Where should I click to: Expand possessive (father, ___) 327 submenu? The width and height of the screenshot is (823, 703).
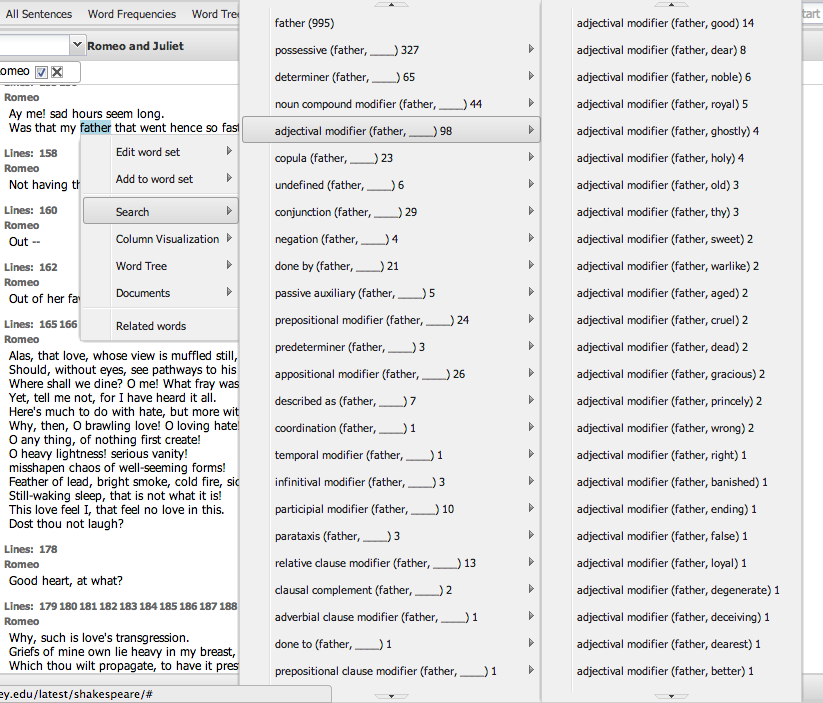coord(391,50)
